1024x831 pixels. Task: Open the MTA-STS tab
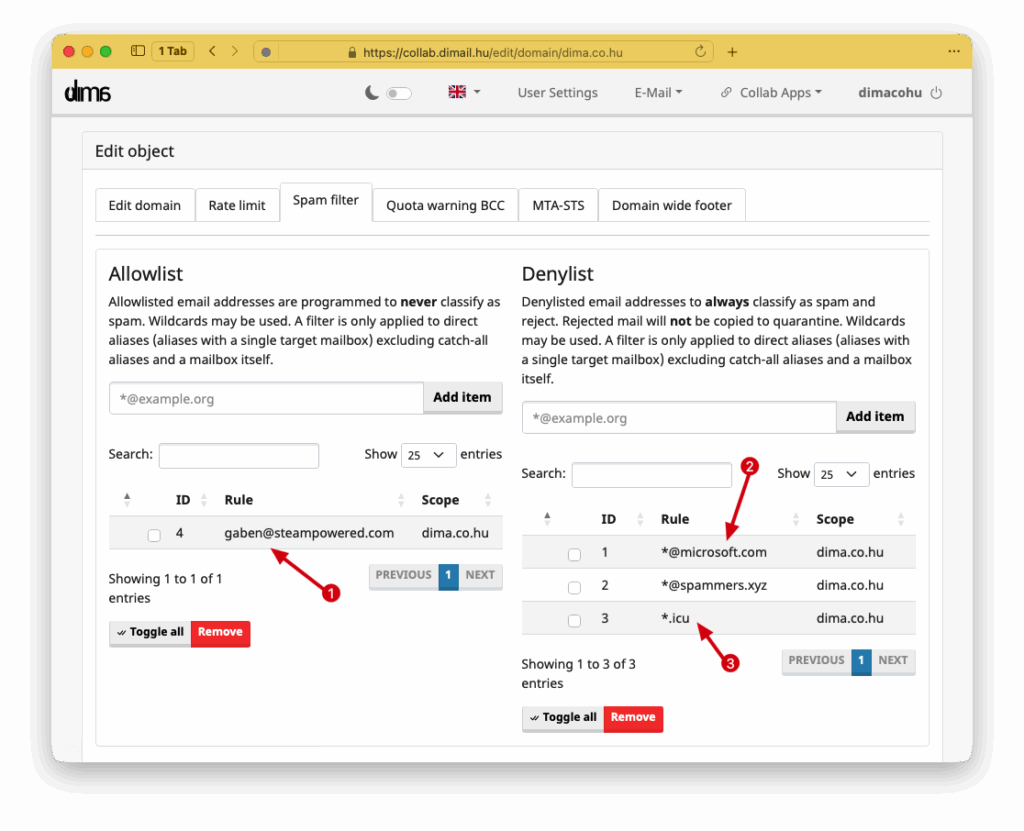coord(558,205)
